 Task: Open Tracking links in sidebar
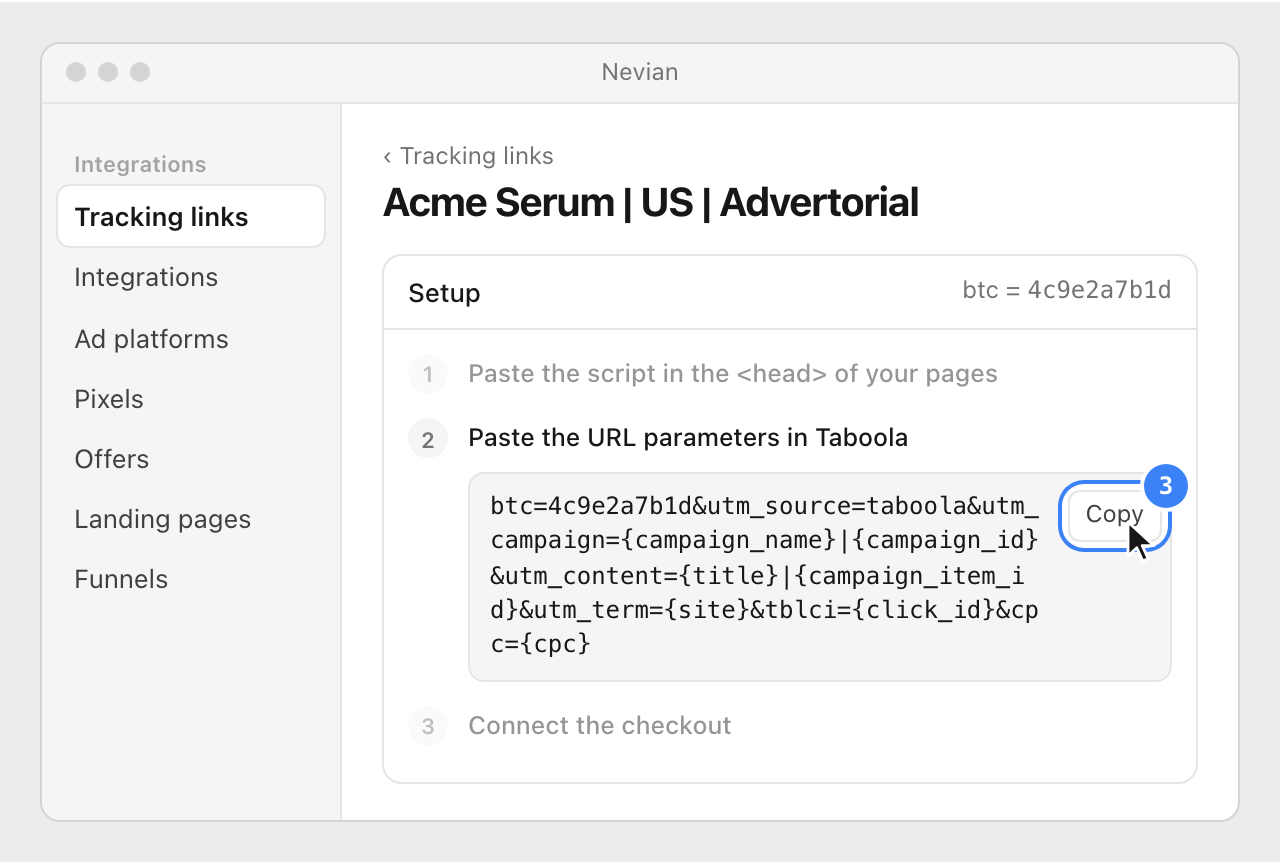tap(191, 216)
